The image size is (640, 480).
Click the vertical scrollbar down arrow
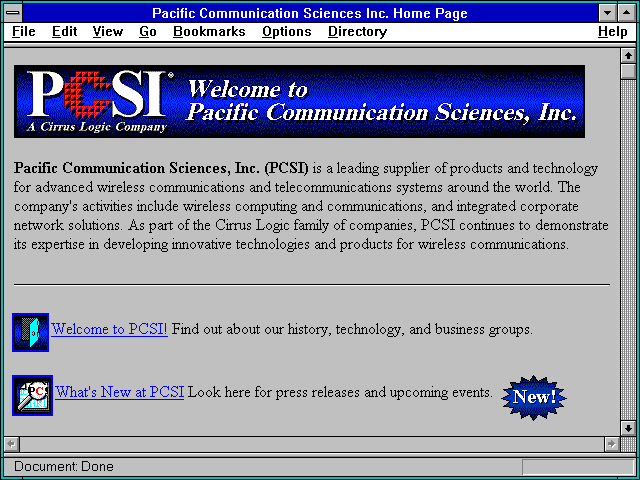click(x=628, y=428)
